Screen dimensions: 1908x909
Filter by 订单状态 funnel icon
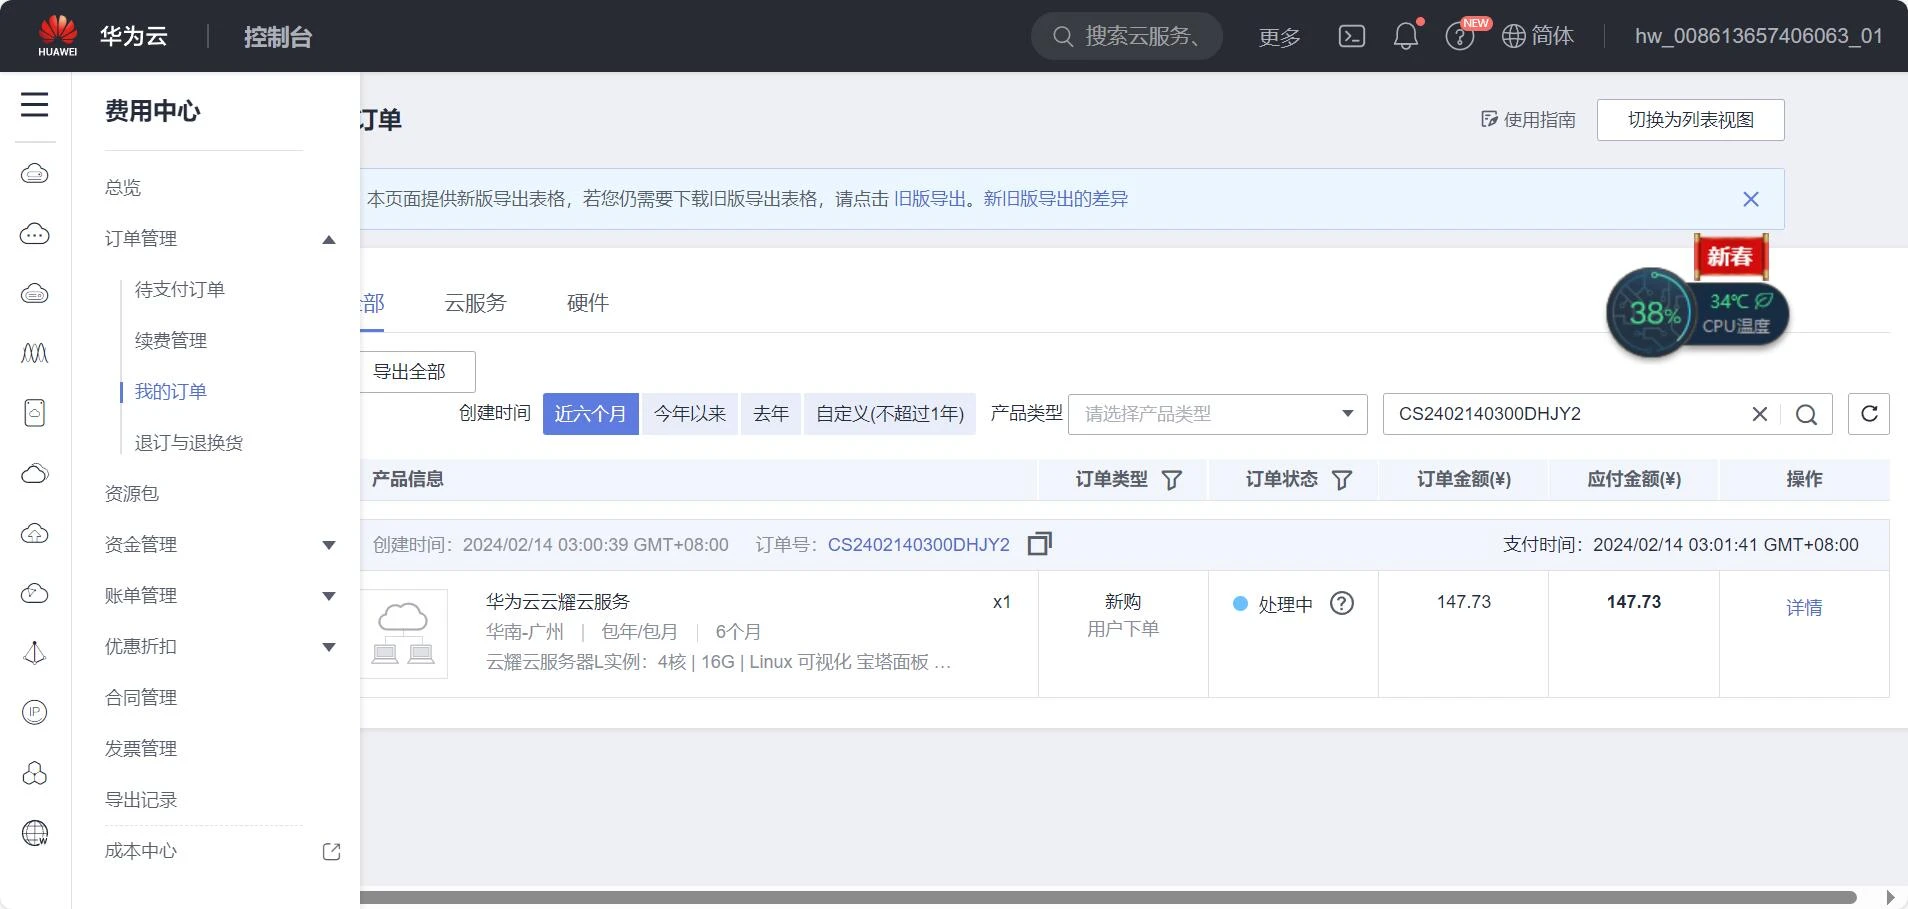pyautogui.click(x=1342, y=480)
